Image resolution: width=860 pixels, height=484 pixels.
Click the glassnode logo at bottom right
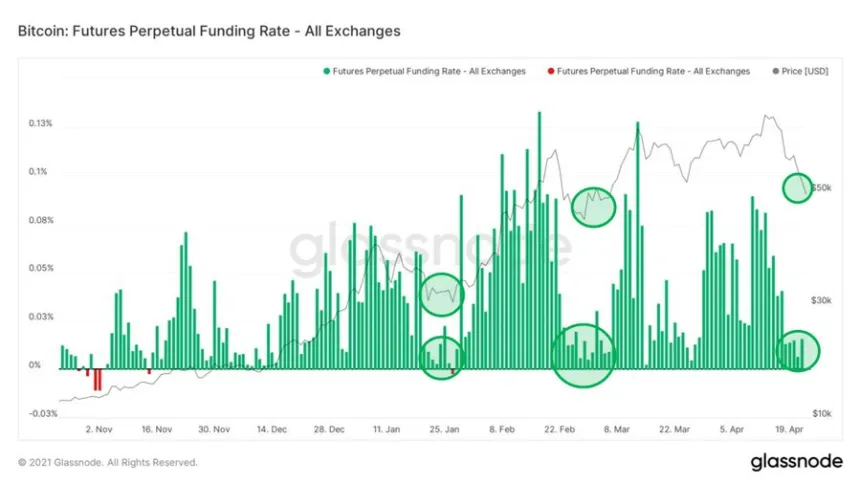click(795, 462)
